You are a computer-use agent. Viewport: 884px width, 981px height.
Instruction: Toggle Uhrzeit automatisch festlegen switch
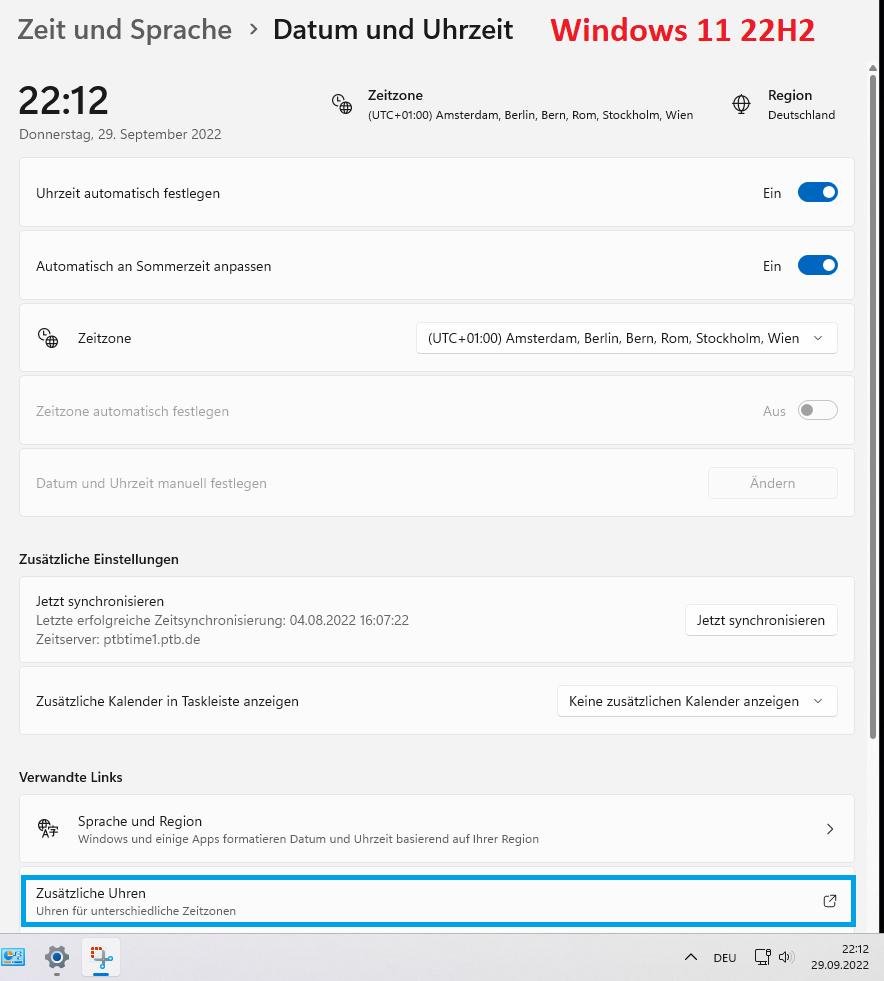tap(817, 193)
